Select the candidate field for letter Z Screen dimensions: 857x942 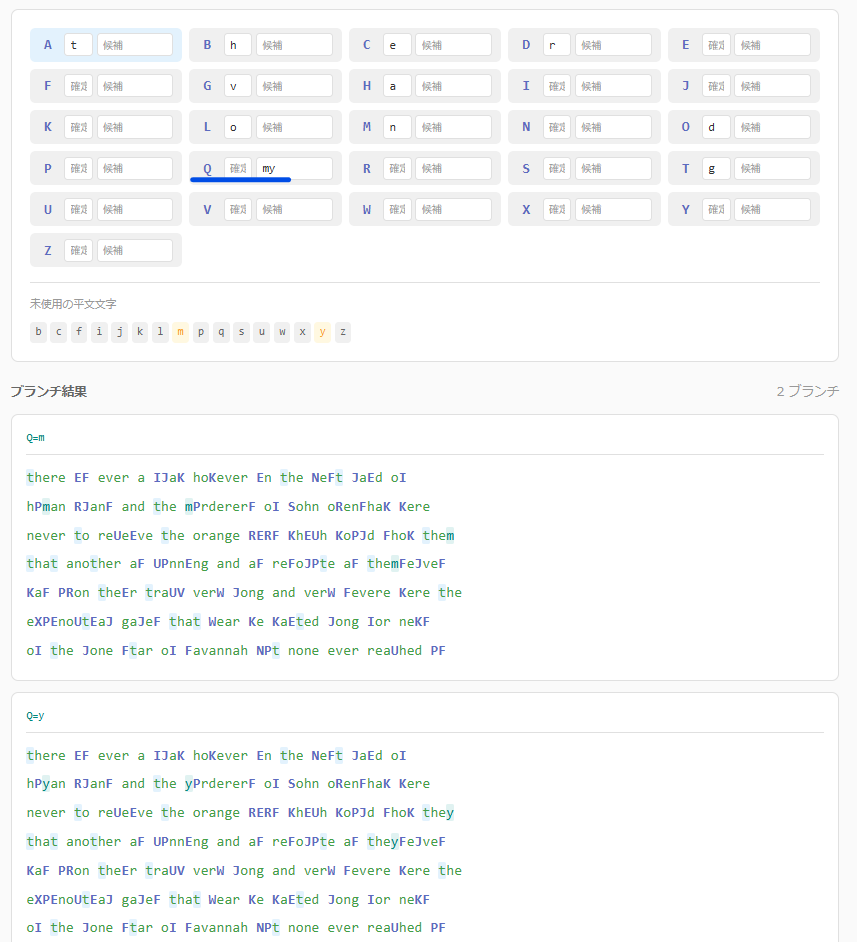(x=135, y=250)
